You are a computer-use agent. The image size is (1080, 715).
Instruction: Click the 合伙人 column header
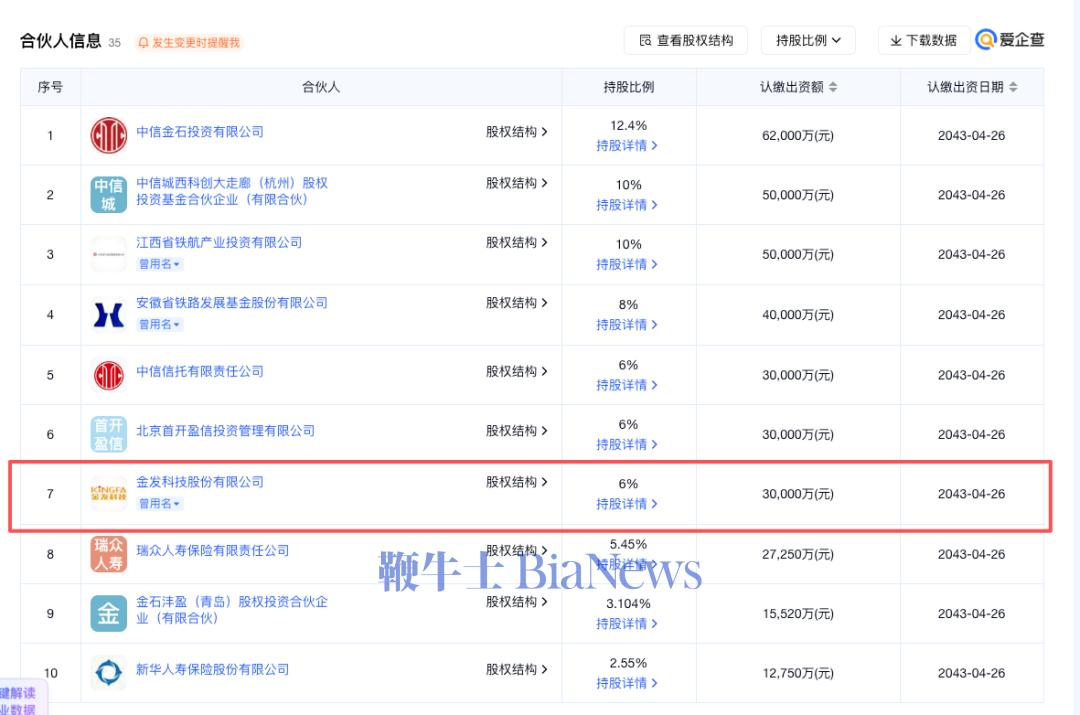321,87
